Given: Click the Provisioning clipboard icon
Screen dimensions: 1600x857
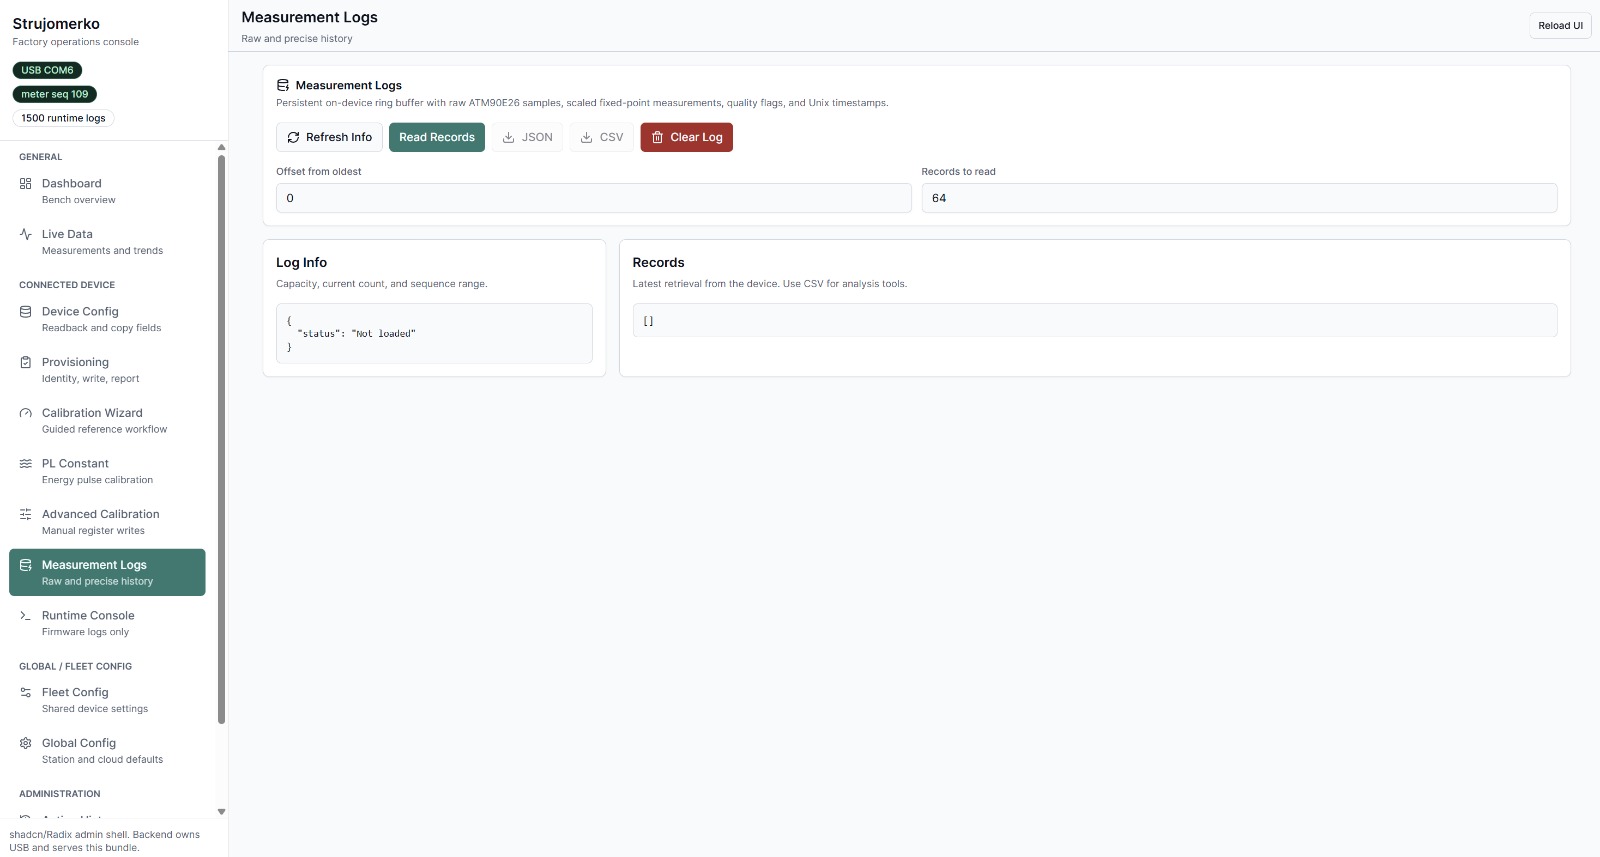Looking at the screenshot, I should 26,362.
